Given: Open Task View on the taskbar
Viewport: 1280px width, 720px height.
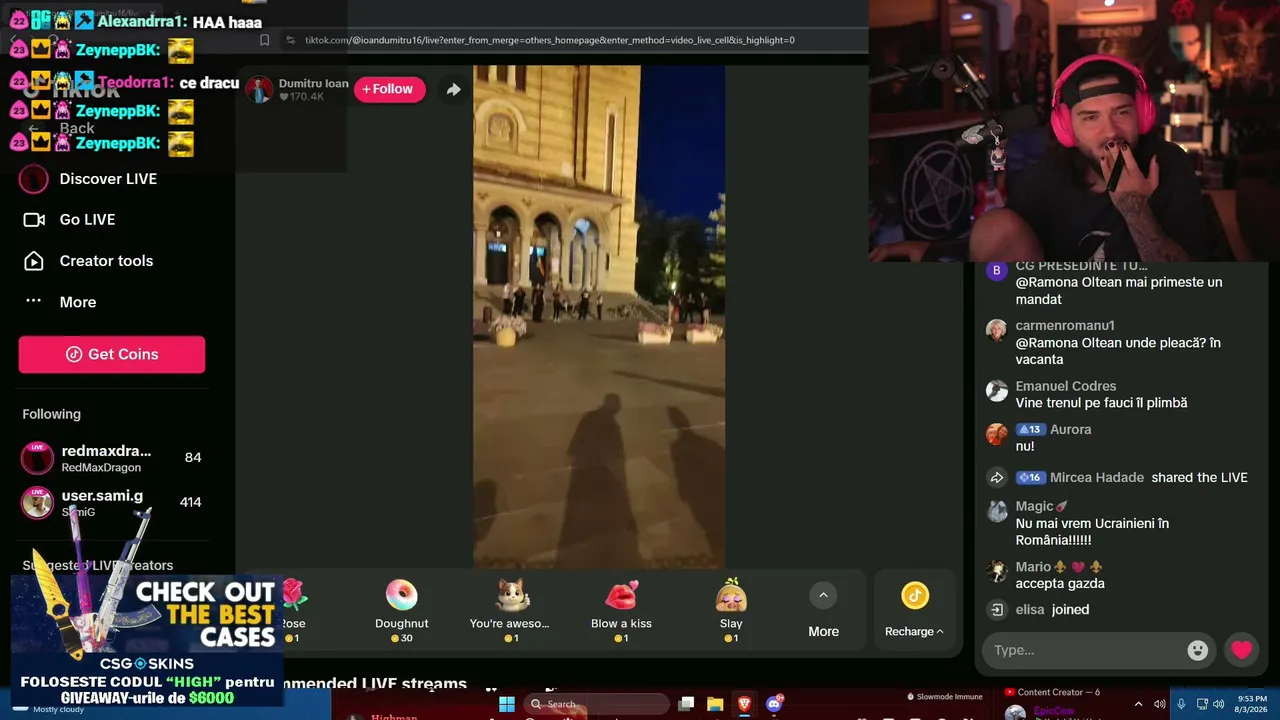Looking at the screenshot, I should 686,704.
